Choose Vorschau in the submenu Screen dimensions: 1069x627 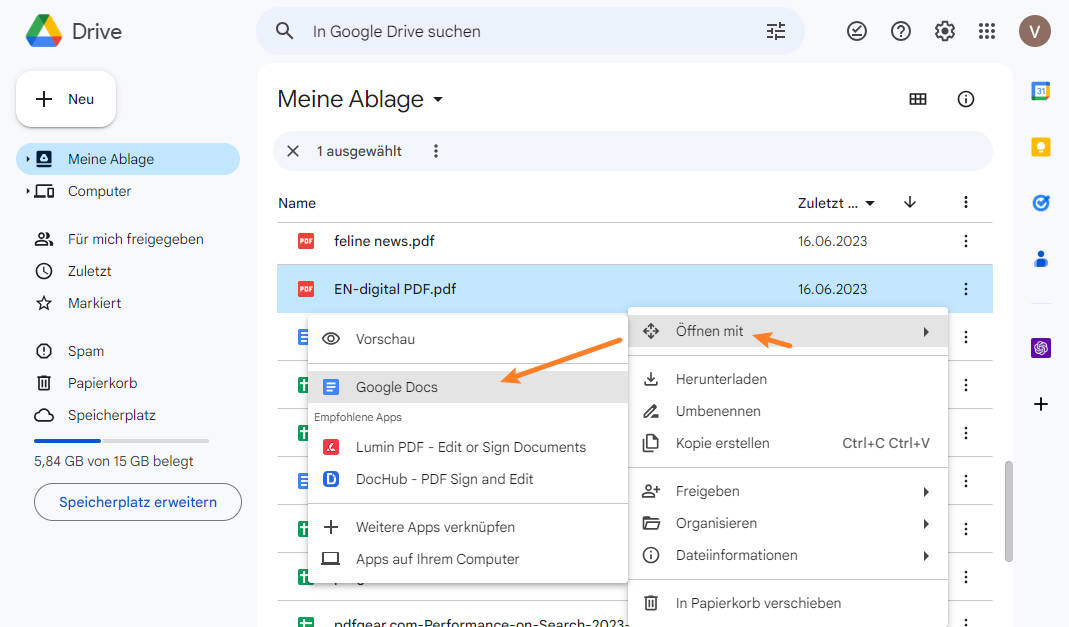(x=468, y=339)
